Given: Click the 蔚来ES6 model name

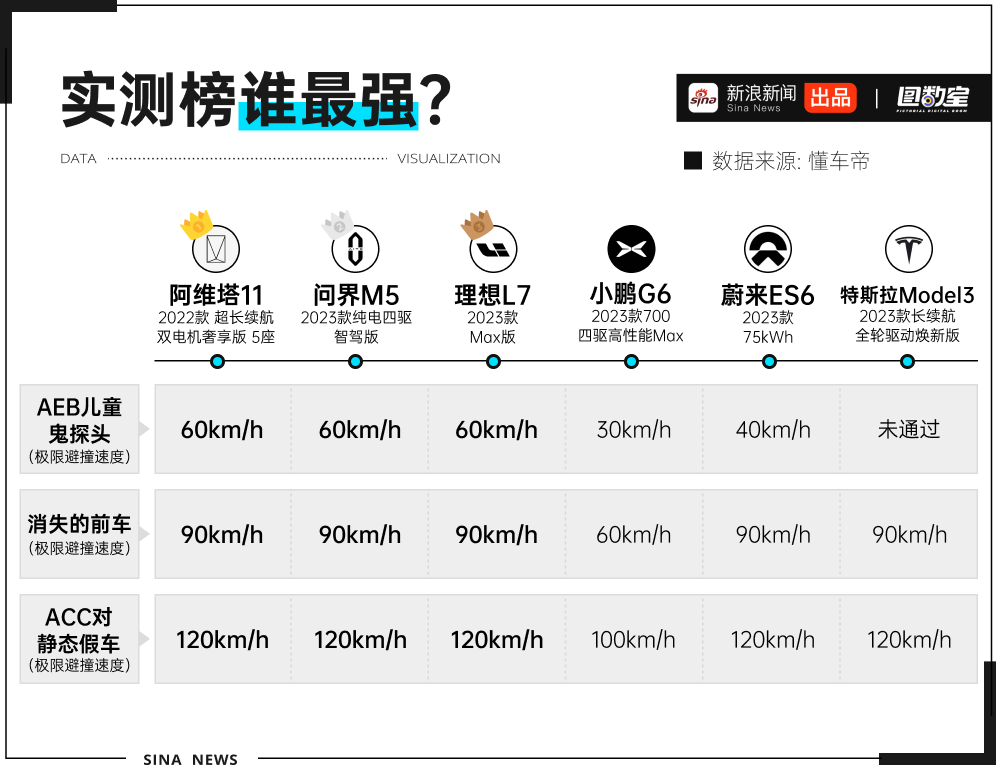Looking at the screenshot, I should pos(767,295).
